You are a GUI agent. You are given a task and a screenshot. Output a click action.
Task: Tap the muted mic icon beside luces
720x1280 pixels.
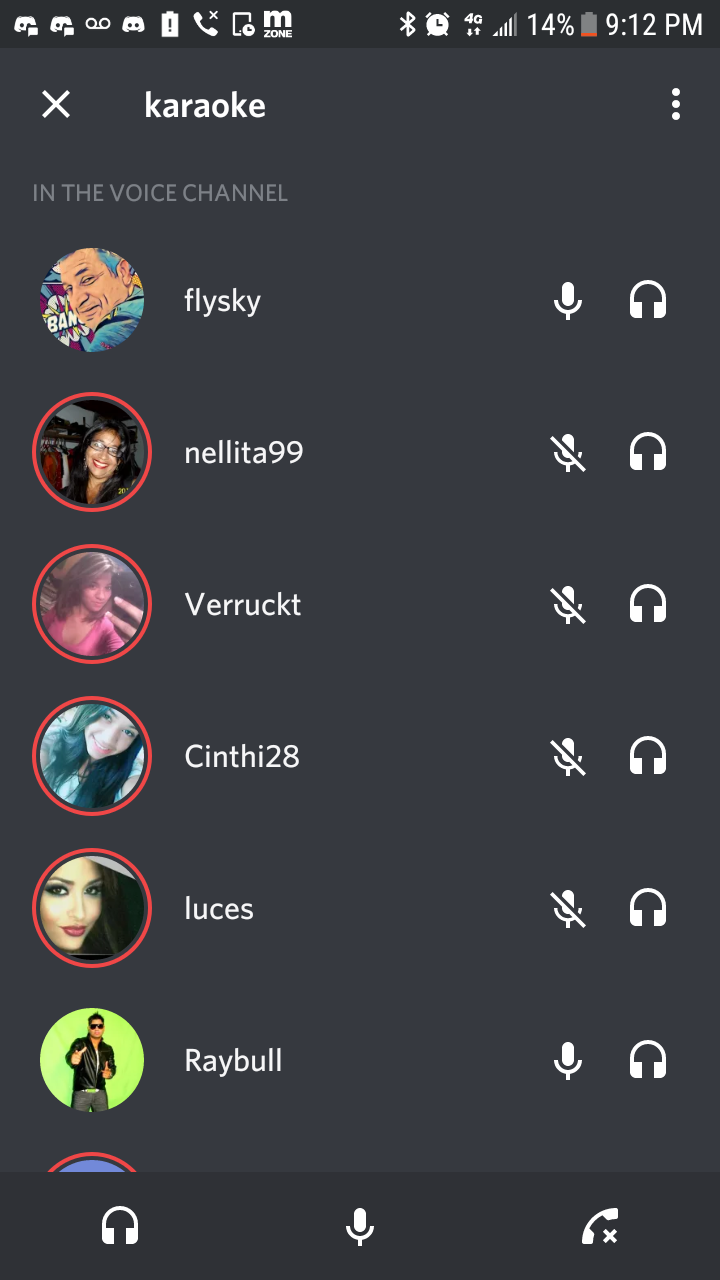568,908
